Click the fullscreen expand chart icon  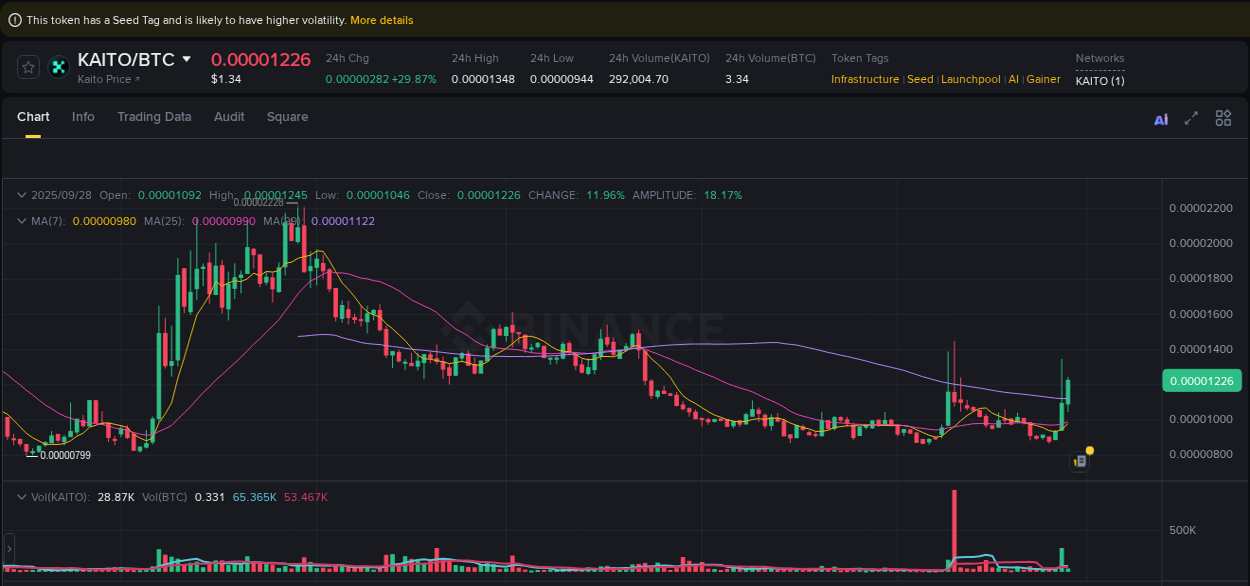(x=1191, y=118)
